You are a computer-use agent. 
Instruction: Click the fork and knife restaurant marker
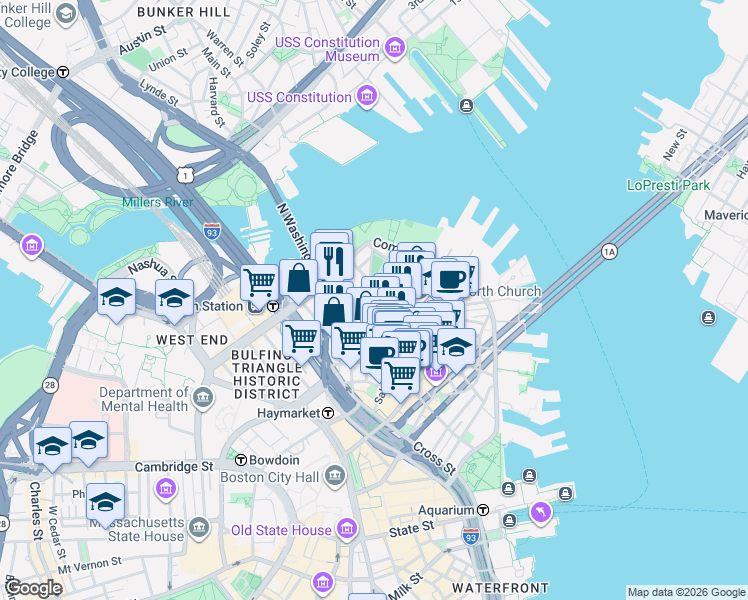(334, 261)
